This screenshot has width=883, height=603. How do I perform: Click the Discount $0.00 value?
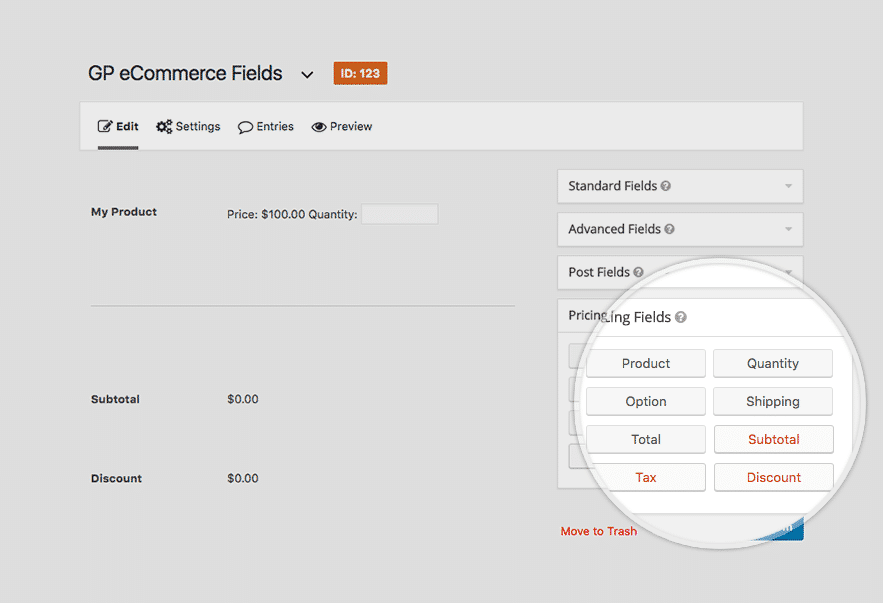click(243, 478)
